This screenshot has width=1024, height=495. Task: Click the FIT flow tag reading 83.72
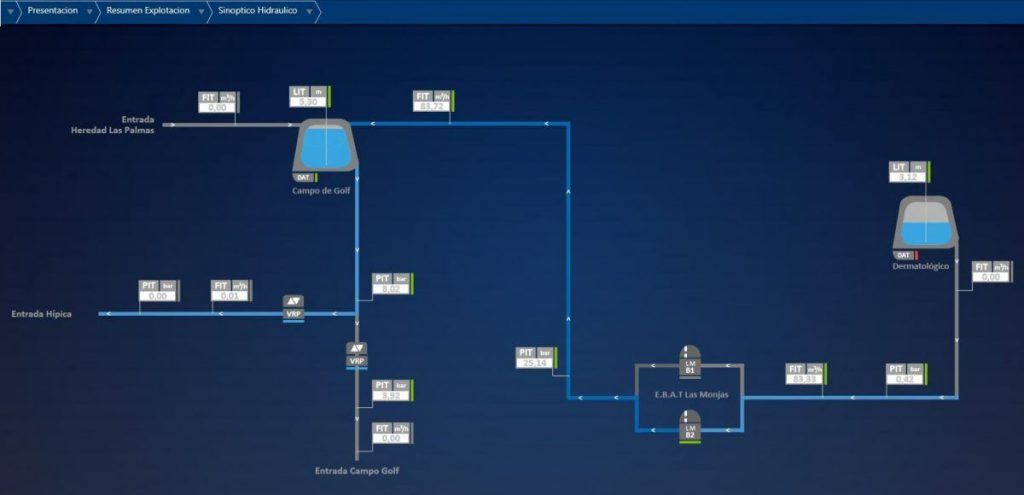click(x=434, y=101)
